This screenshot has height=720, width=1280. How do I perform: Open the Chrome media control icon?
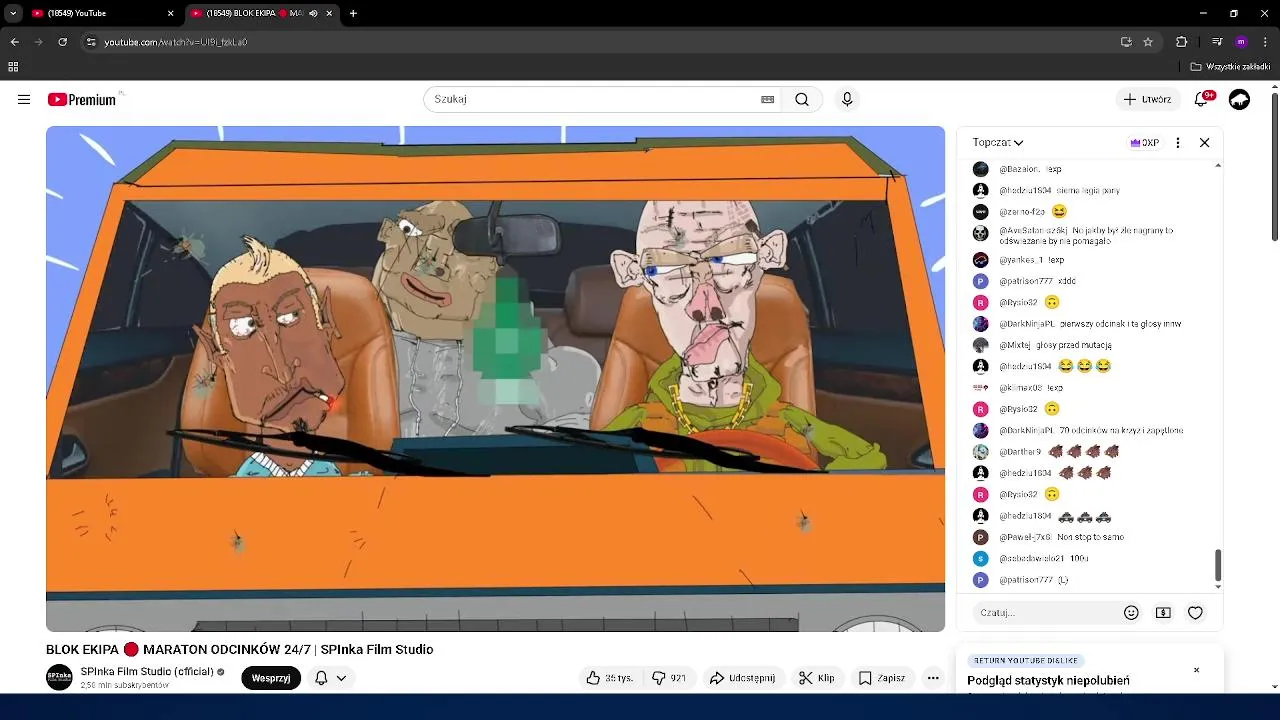1216,42
